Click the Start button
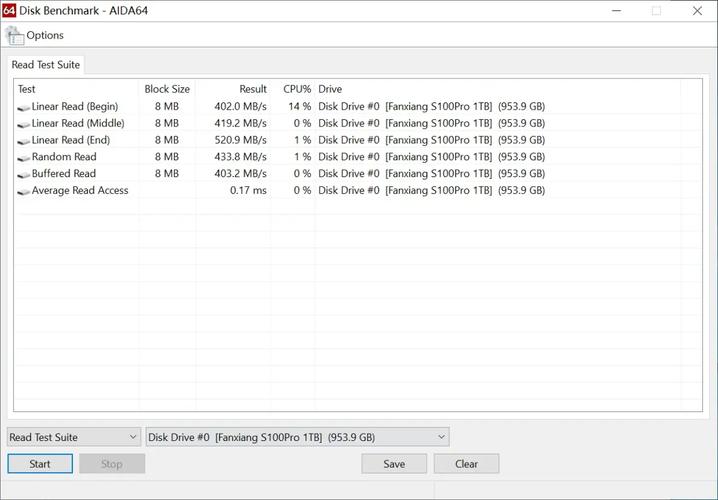 [x=40, y=464]
